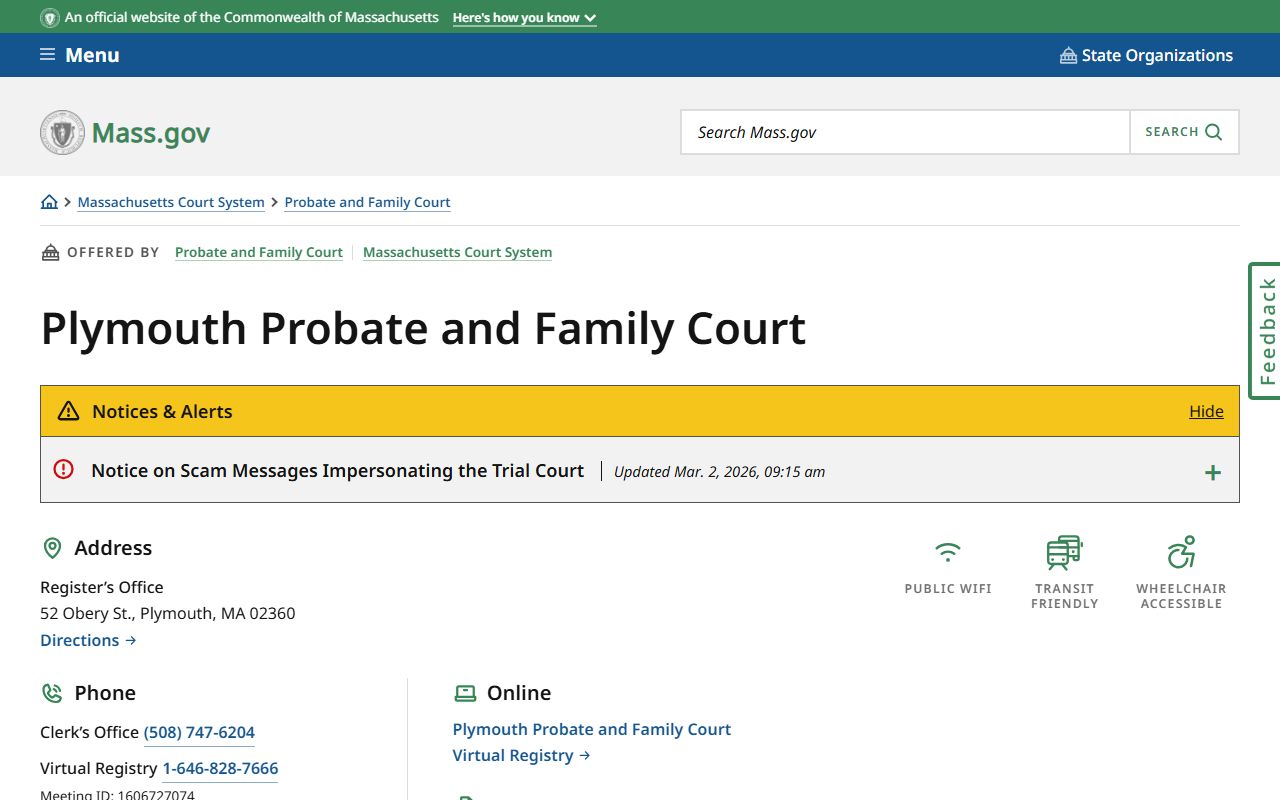Open Plymouth Probate and Family Court Virtual Registry link
This screenshot has height=800, width=1280.
point(592,742)
